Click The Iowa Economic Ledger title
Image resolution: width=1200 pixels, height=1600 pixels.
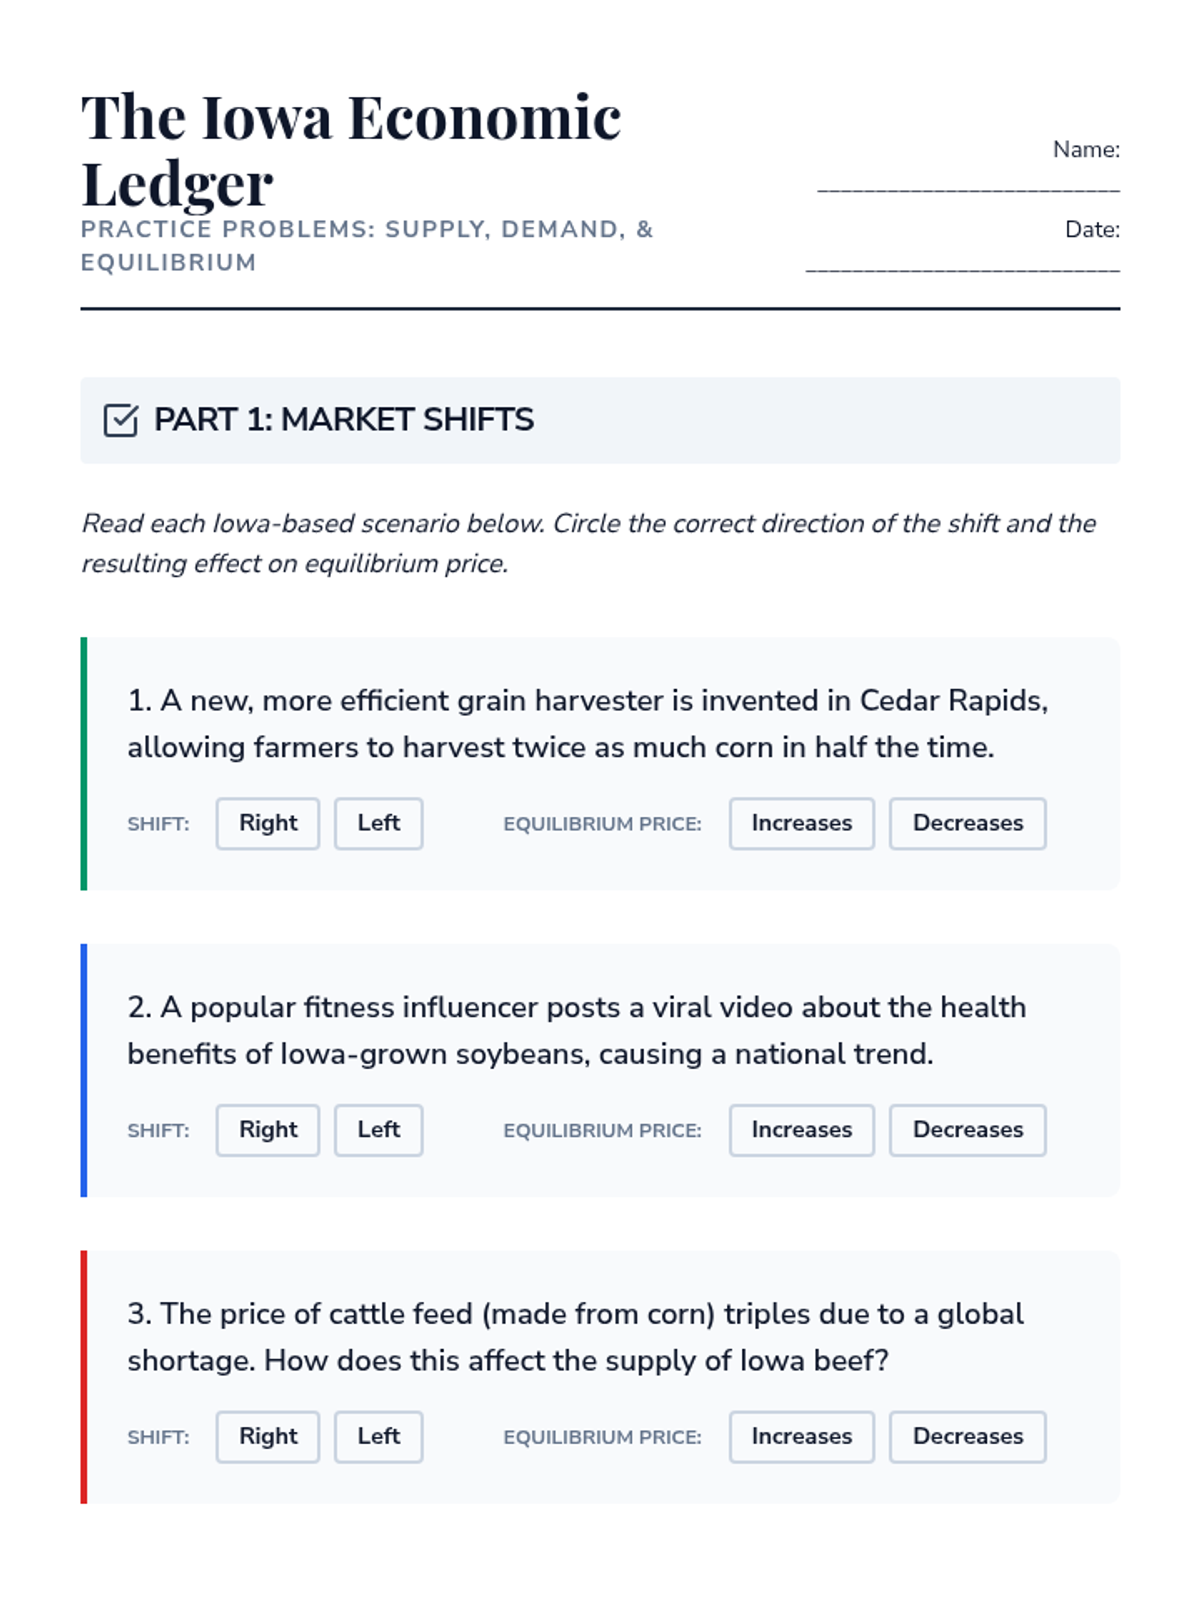click(350, 150)
